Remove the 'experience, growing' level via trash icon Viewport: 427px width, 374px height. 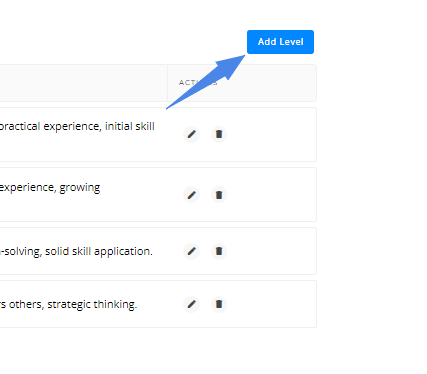(219, 195)
